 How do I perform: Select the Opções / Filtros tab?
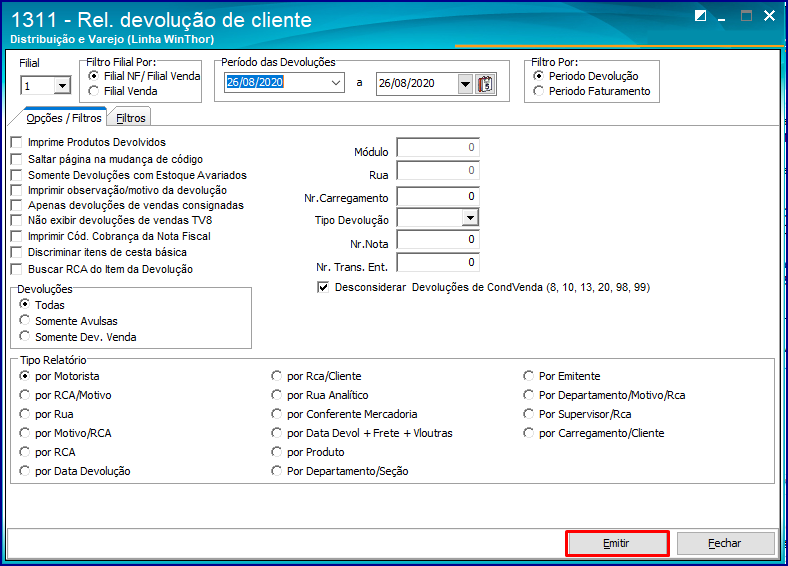pos(64,118)
